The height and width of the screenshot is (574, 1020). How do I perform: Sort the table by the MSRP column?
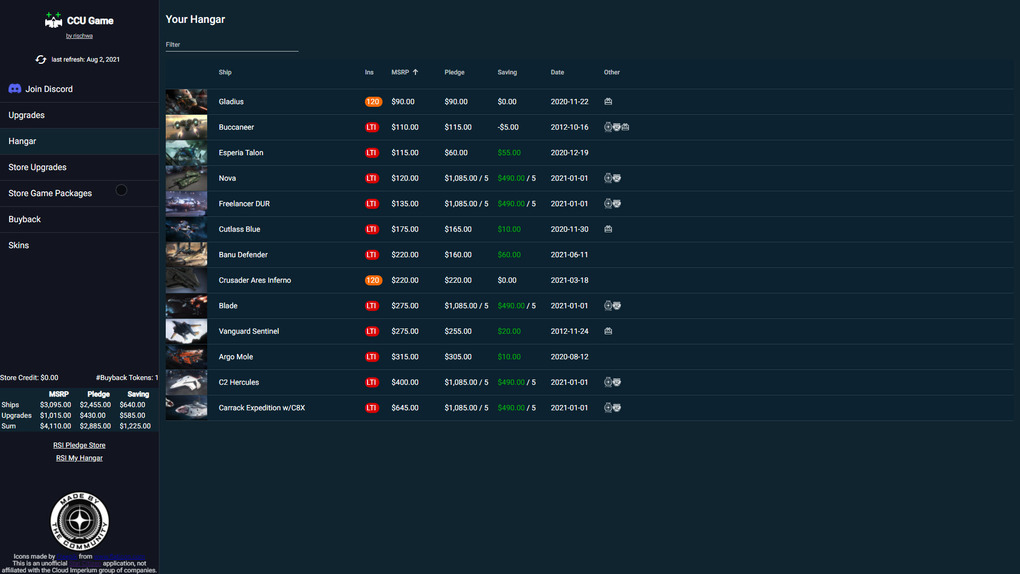(x=400, y=72)
